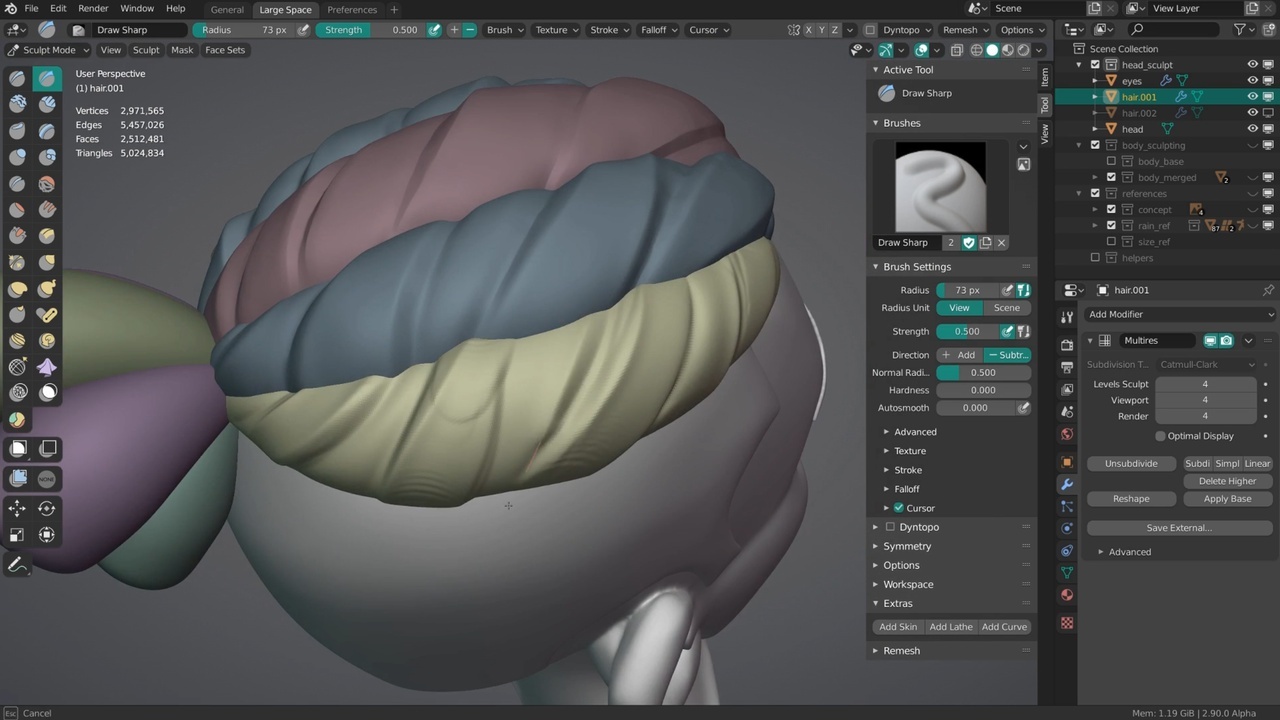Image resolution: width=1280 pixels, height=720 pixels.
Task: Open the Modifier properties wrench tab
Action: pos(1067,484)
